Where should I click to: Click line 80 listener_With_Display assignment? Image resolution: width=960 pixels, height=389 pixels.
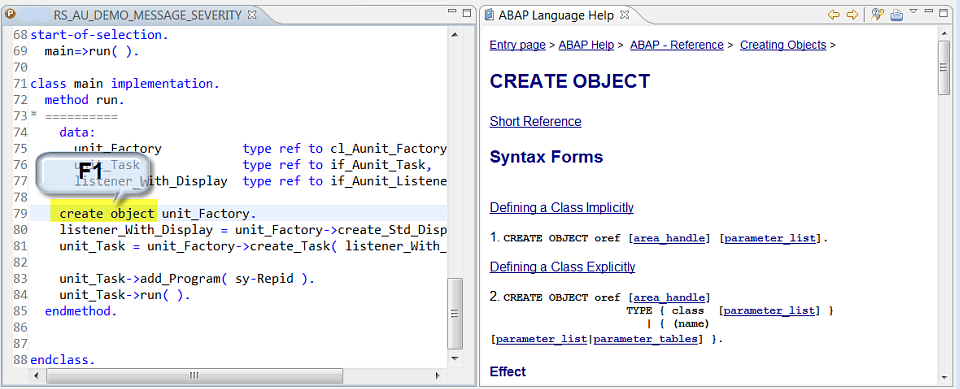252,230
